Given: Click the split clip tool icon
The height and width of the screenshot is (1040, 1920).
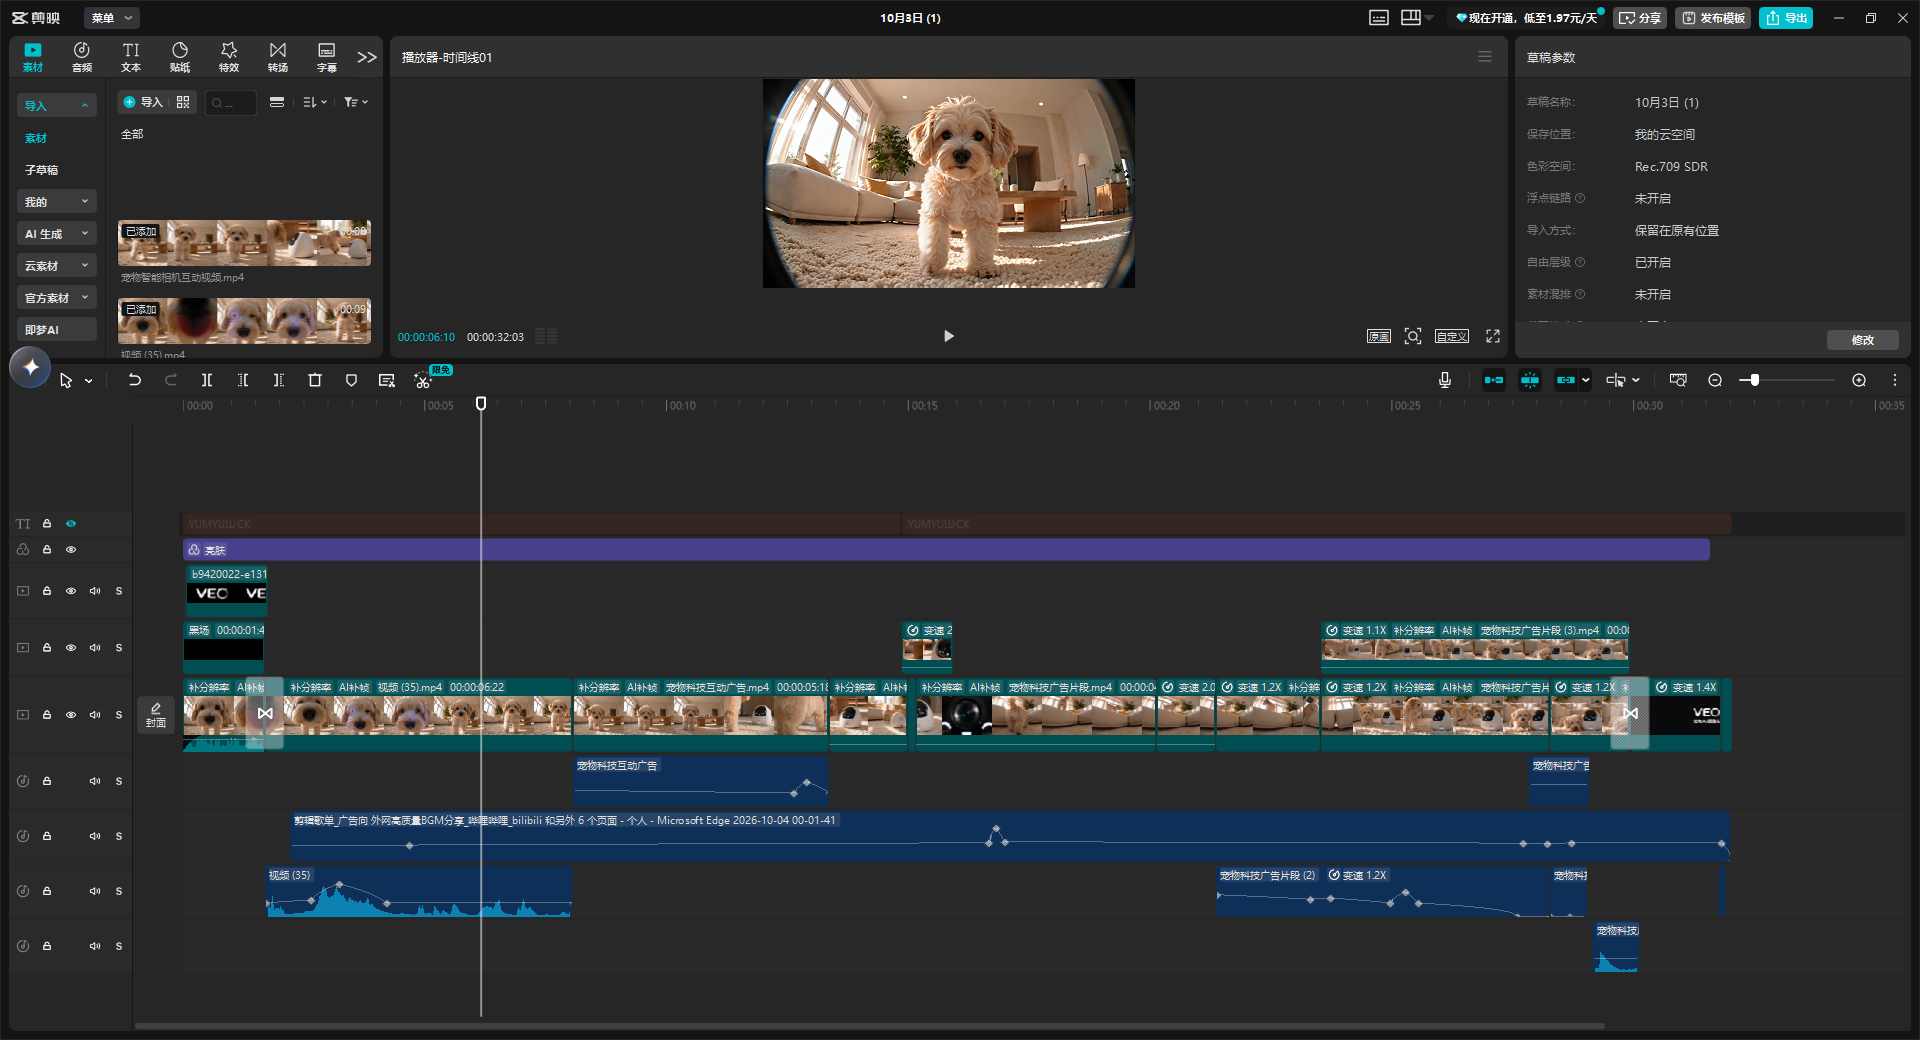Looking at the screenshot, I should [x=207, y=380].
